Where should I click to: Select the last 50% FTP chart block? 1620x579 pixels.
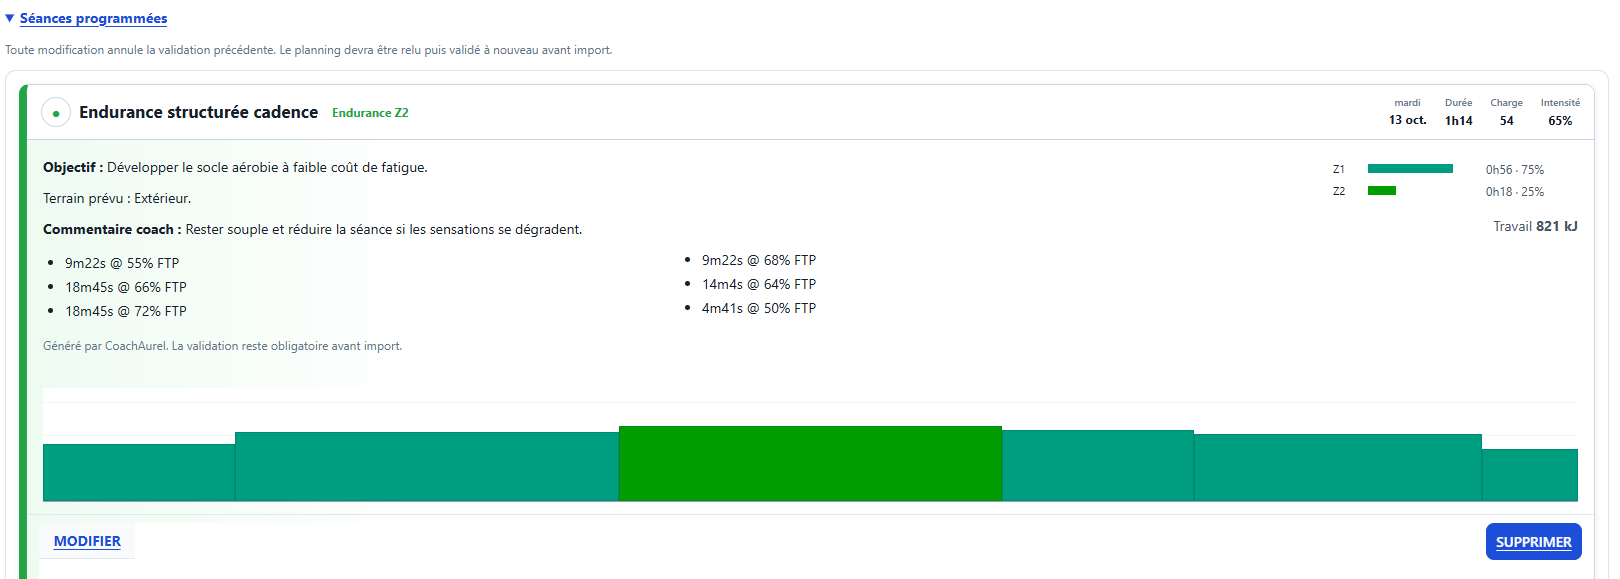point(1529,475)
